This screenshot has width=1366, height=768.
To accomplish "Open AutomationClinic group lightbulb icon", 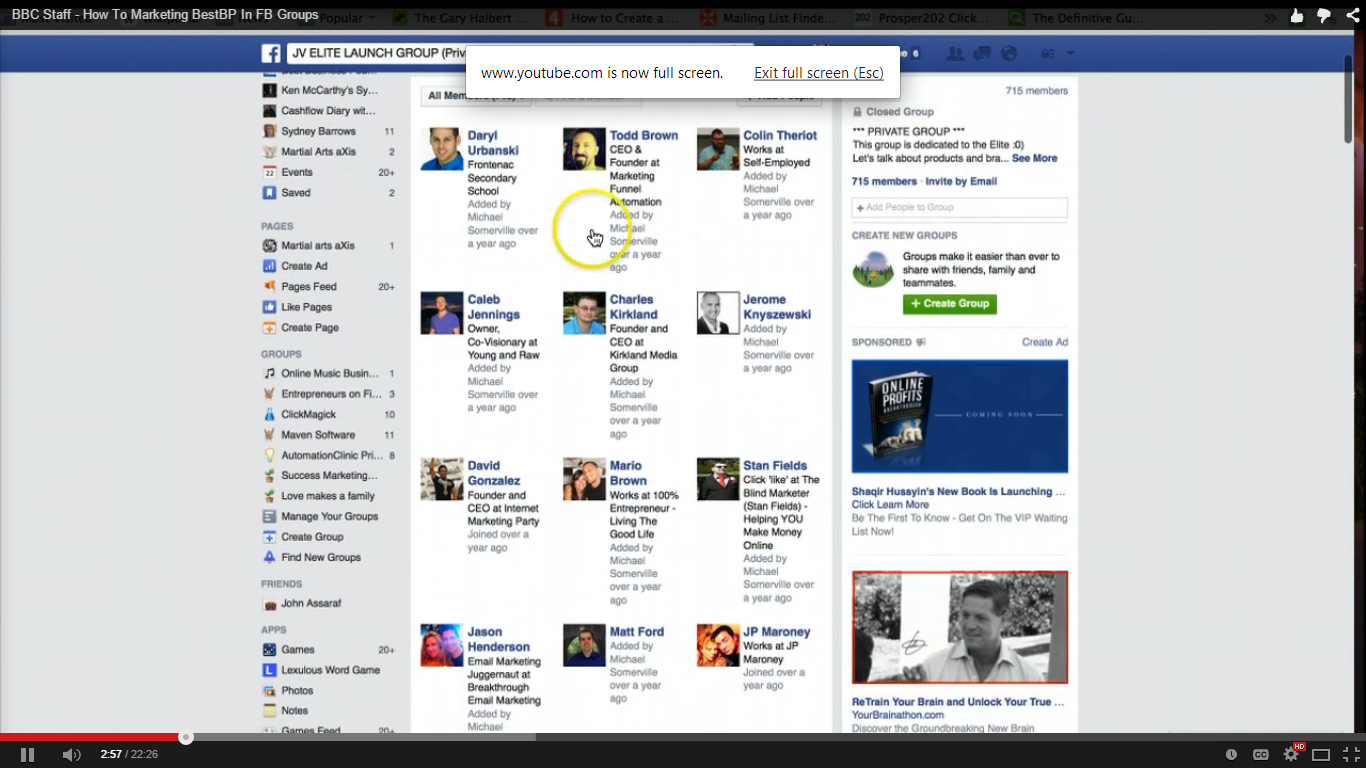I will pos(269,455).
